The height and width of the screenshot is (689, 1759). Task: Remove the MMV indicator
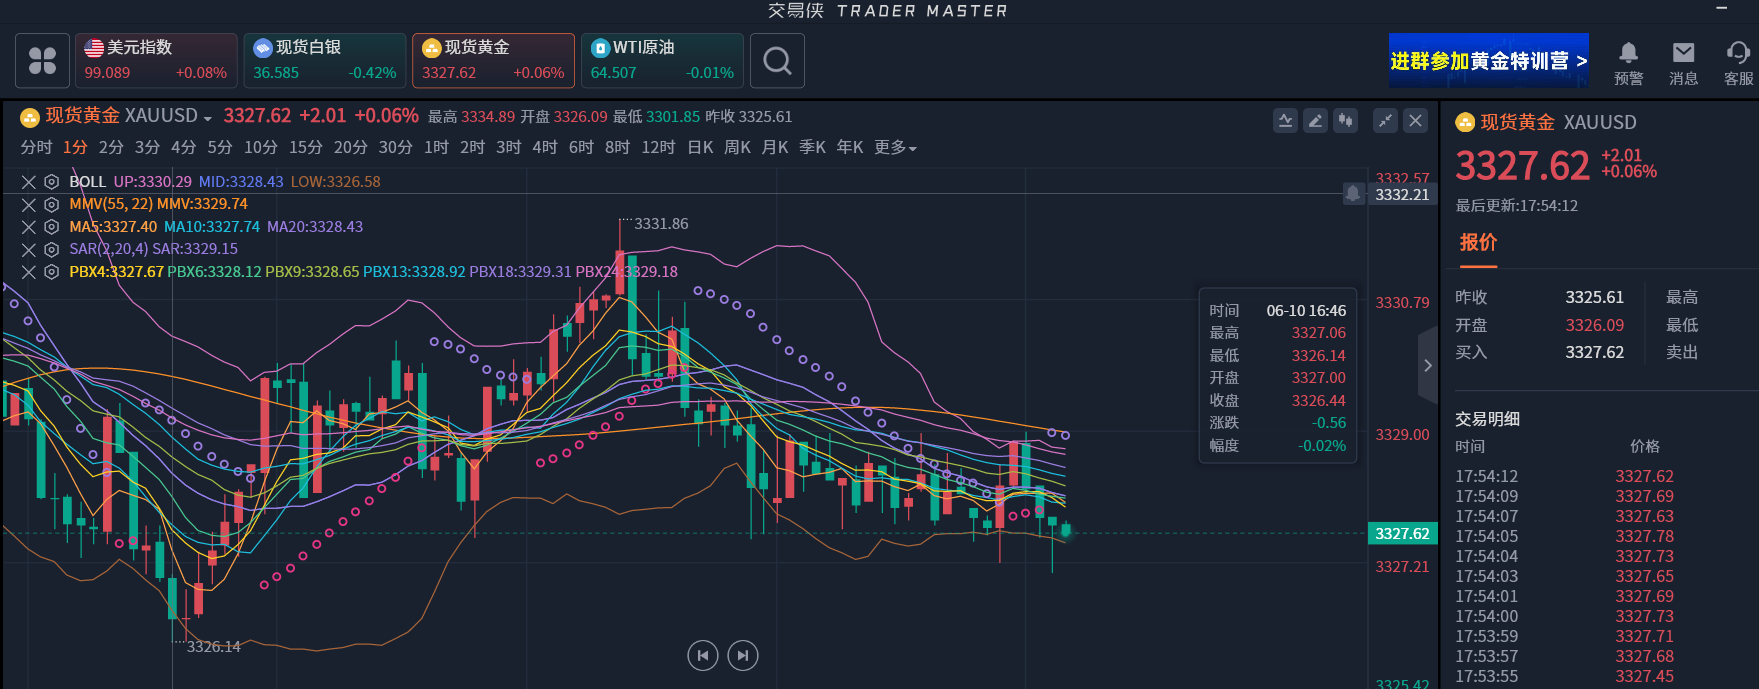click(x=29, y=205)
